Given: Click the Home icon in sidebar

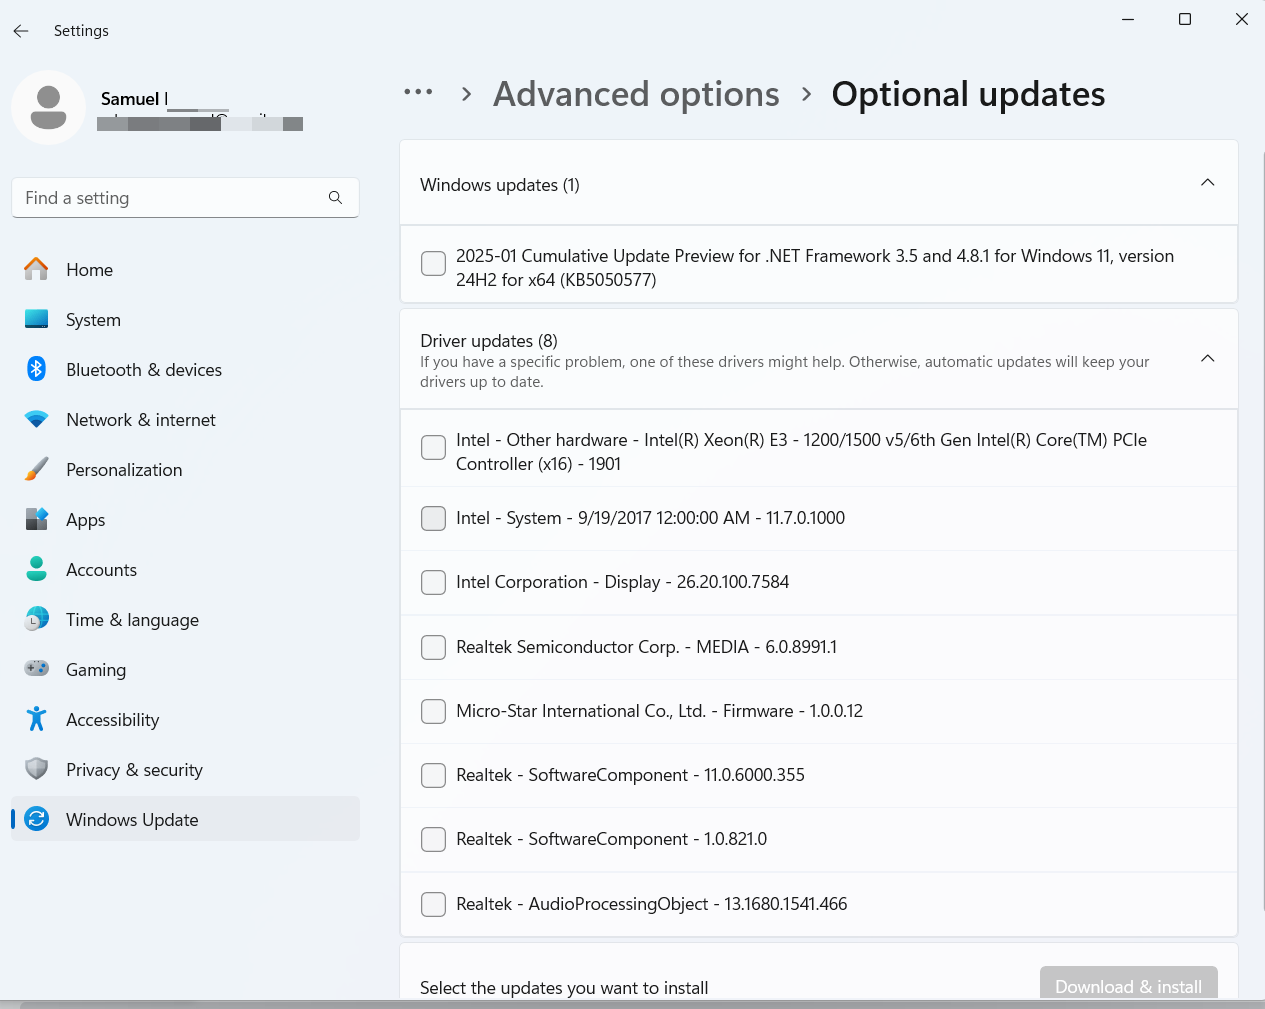Looking at the screenshot, I should [36, 269].
